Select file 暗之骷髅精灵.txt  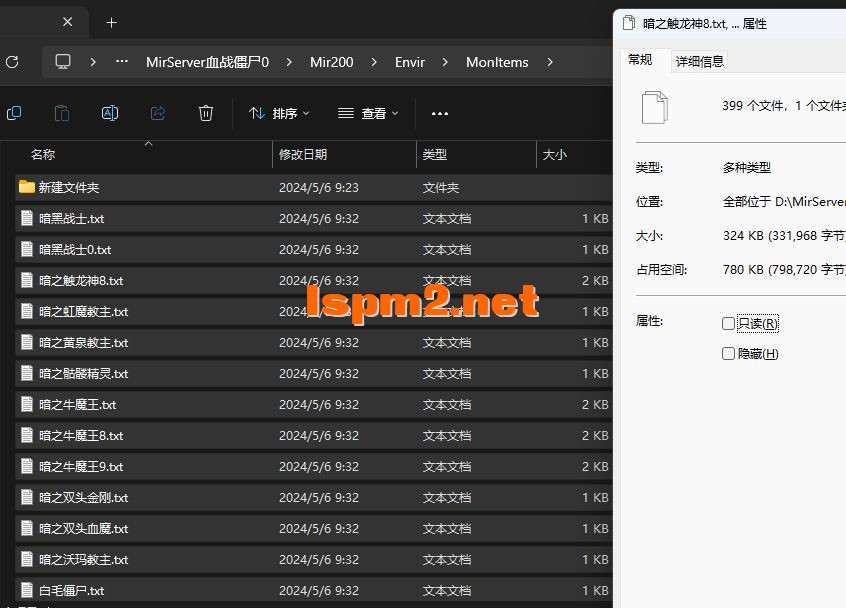click(313, 373)
